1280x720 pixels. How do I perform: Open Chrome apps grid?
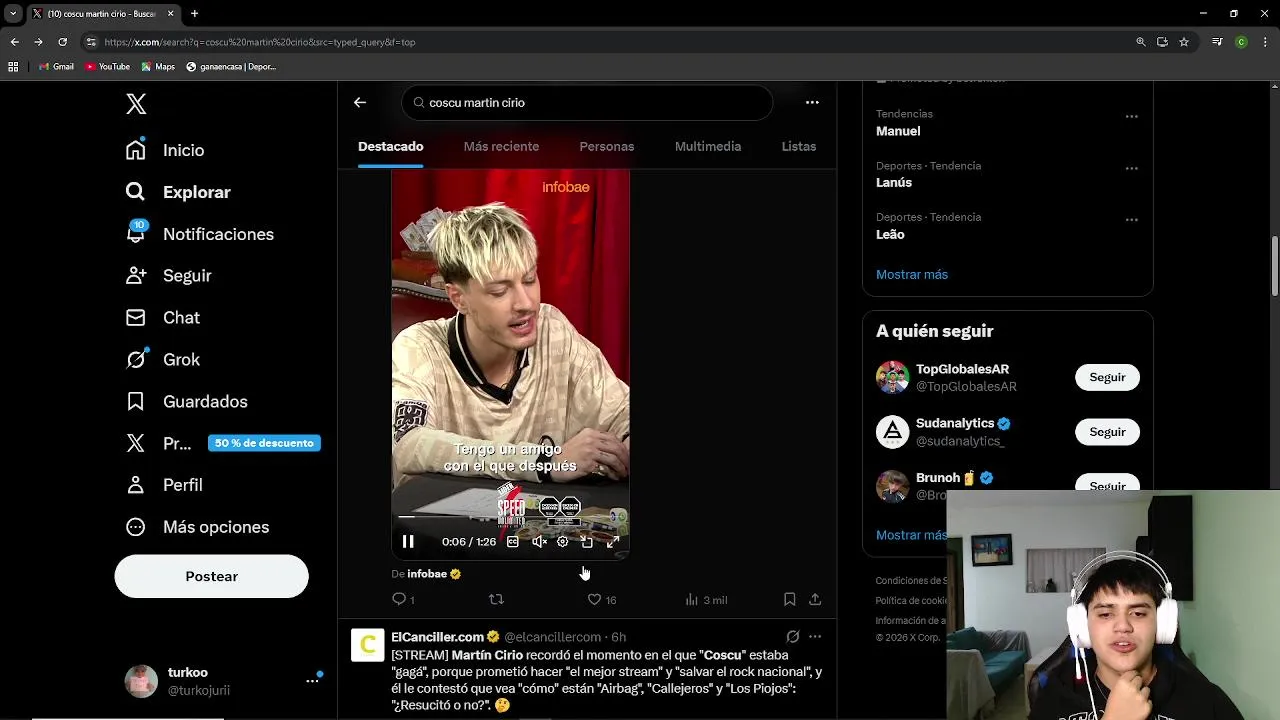pyautogui.click(x=13, y=67)
